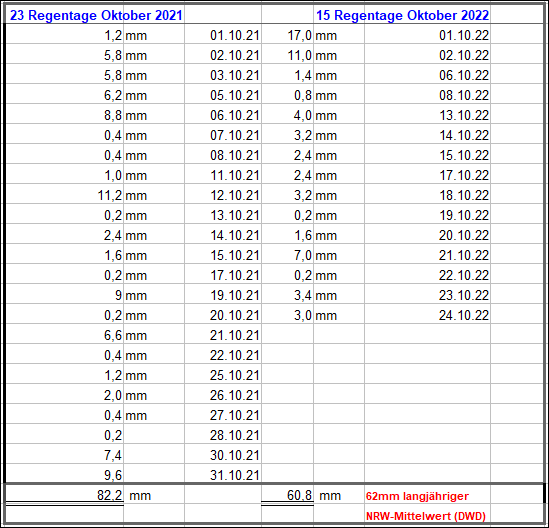Screen dimensions: 549x528
Task: Click the date cell 01.10.22
Action: [464, 35]
